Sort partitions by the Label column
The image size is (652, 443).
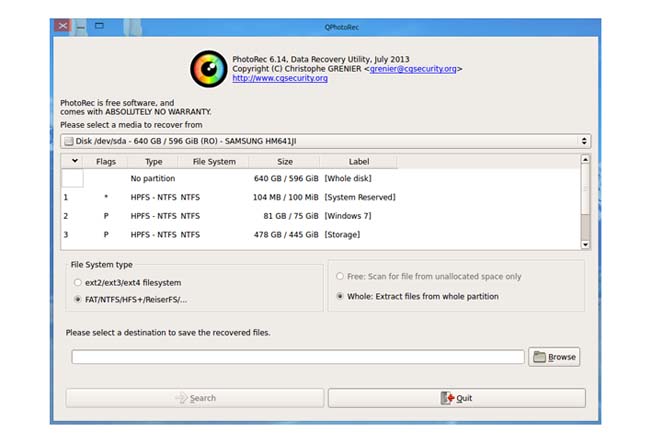pyautogui.click(x=358, y=161)
